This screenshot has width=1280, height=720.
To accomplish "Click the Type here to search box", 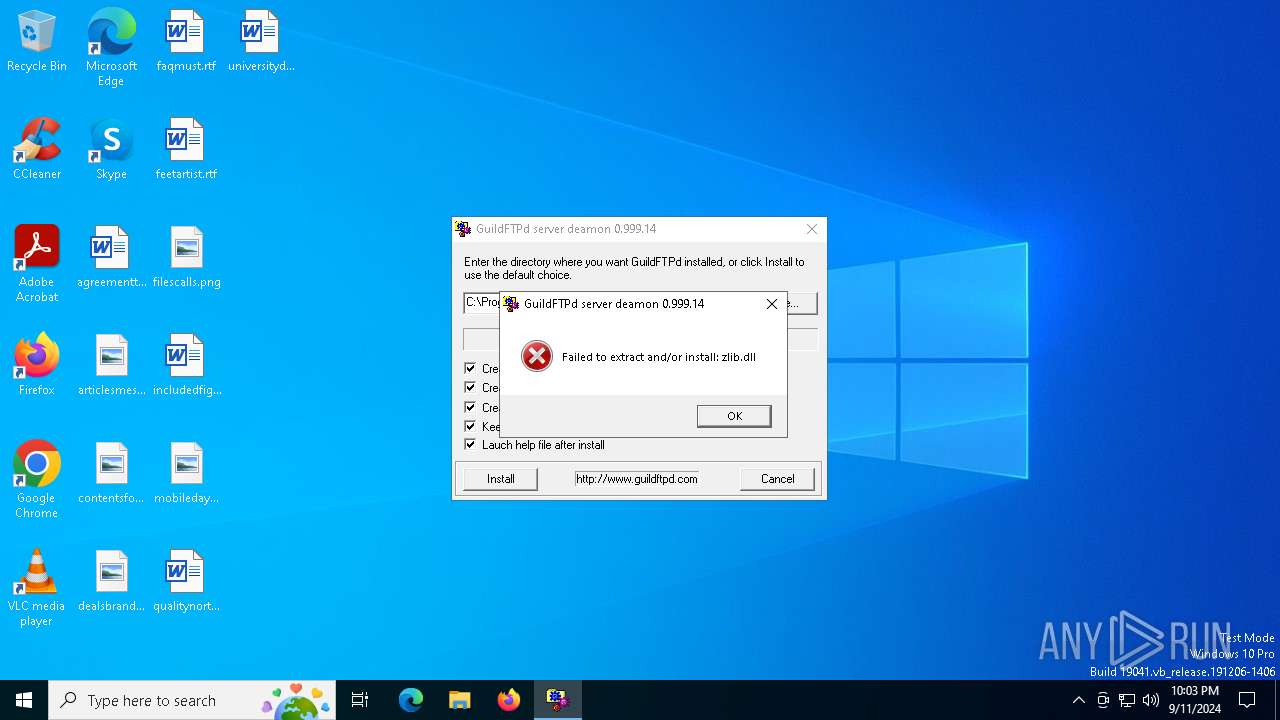I will click(x=192, y=700).
